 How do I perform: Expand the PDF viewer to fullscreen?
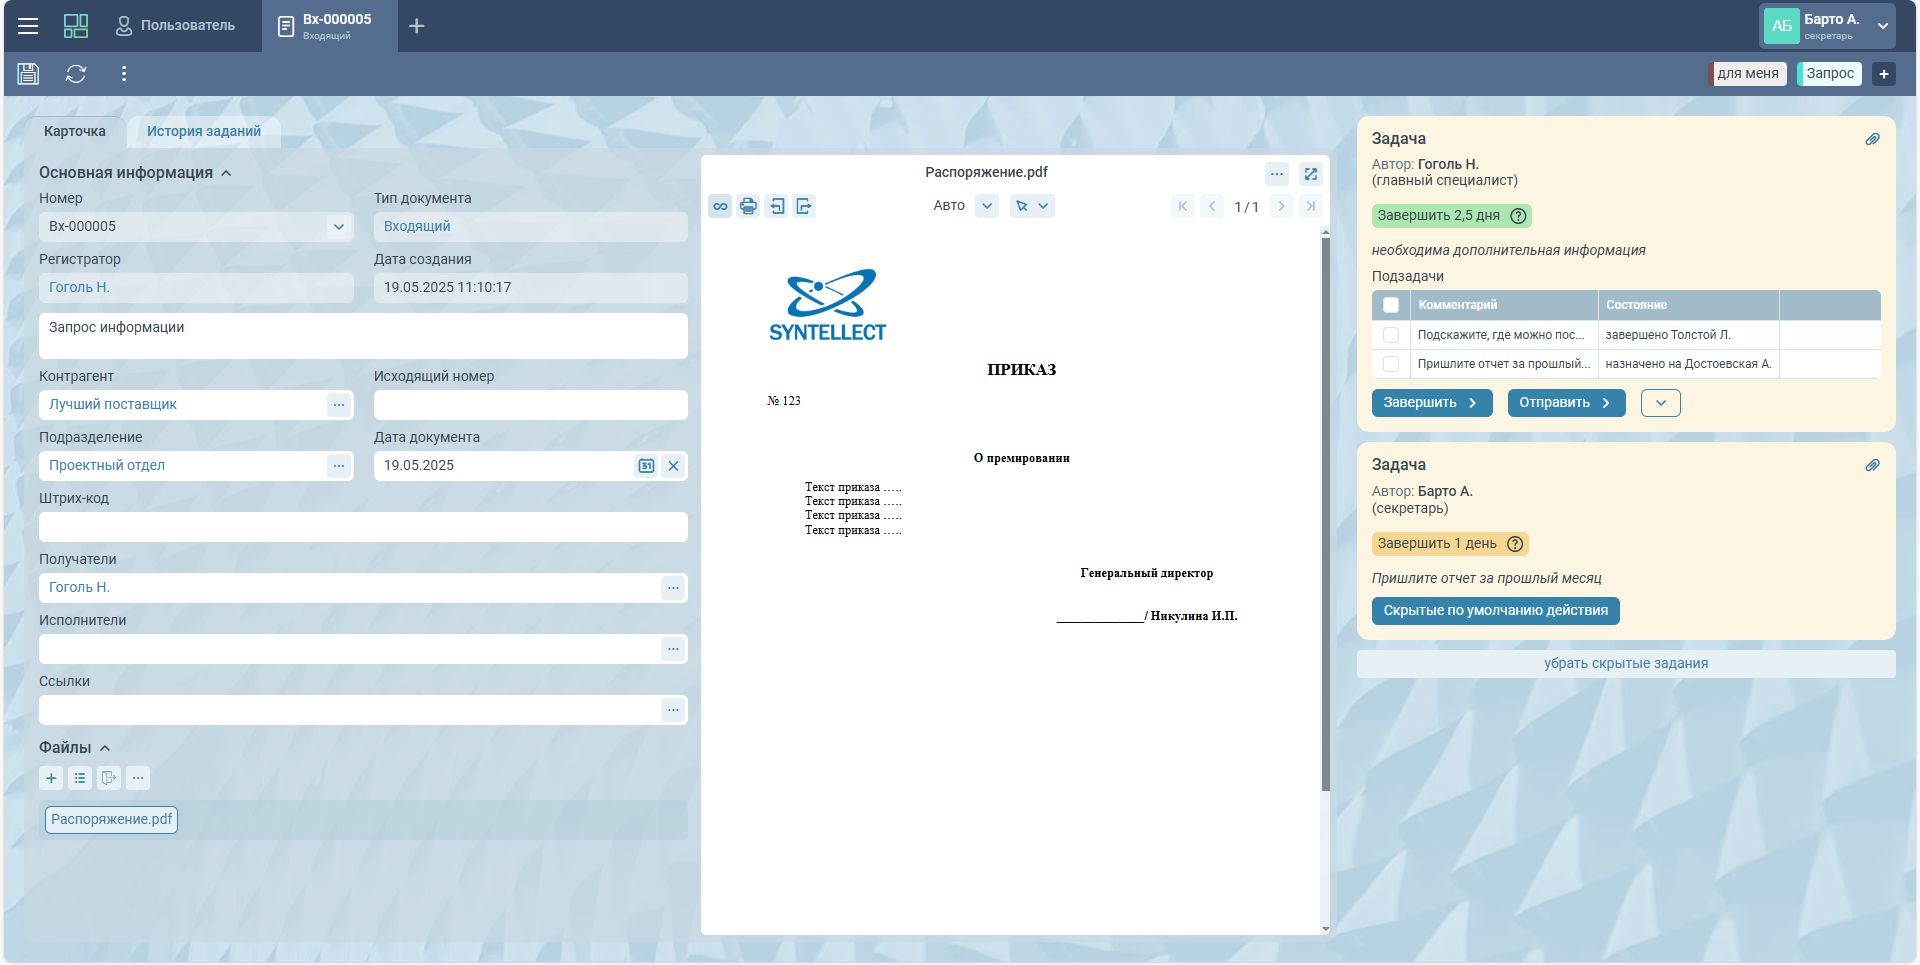click(x=1310, y=174)
